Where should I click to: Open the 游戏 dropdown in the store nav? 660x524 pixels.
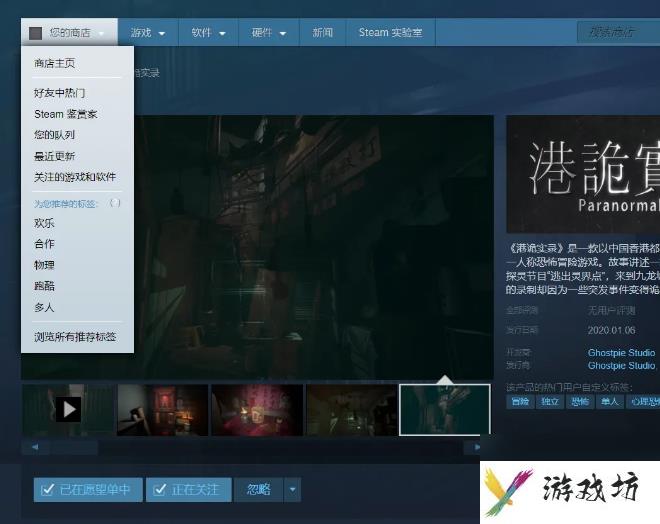point(148,32)
